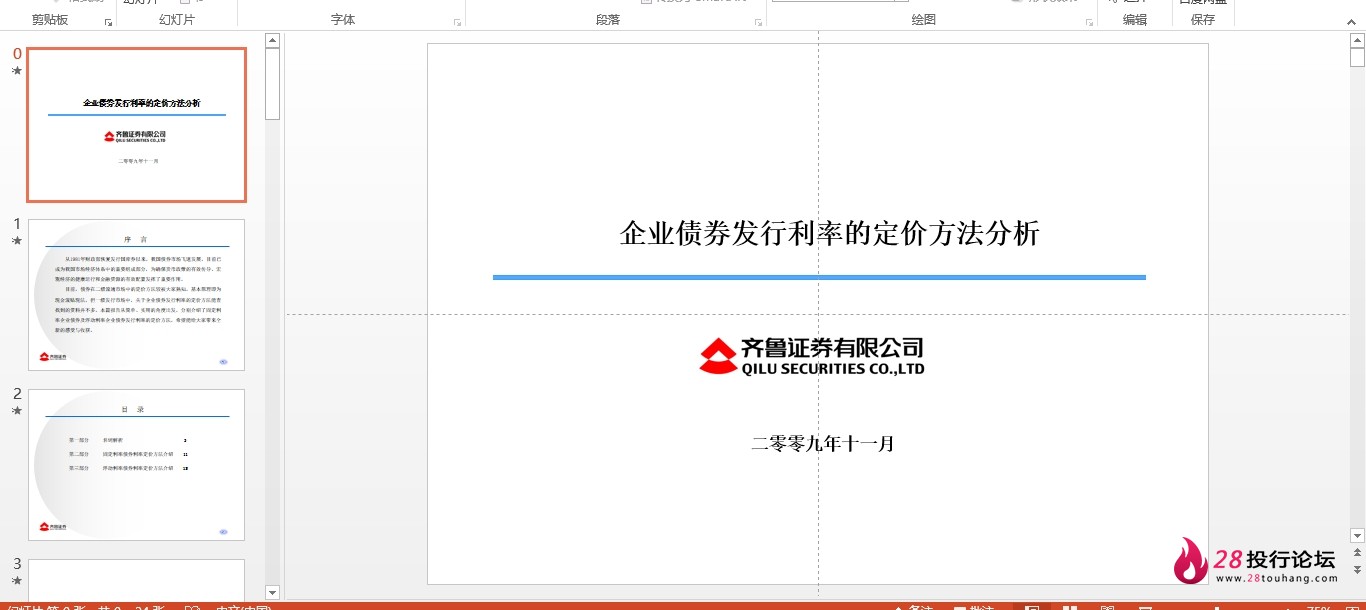This screenshot has height=610, width=1366.
Task: Click the thumbnail pane scroll-up arrow
Action: click(x=272, y=40)
